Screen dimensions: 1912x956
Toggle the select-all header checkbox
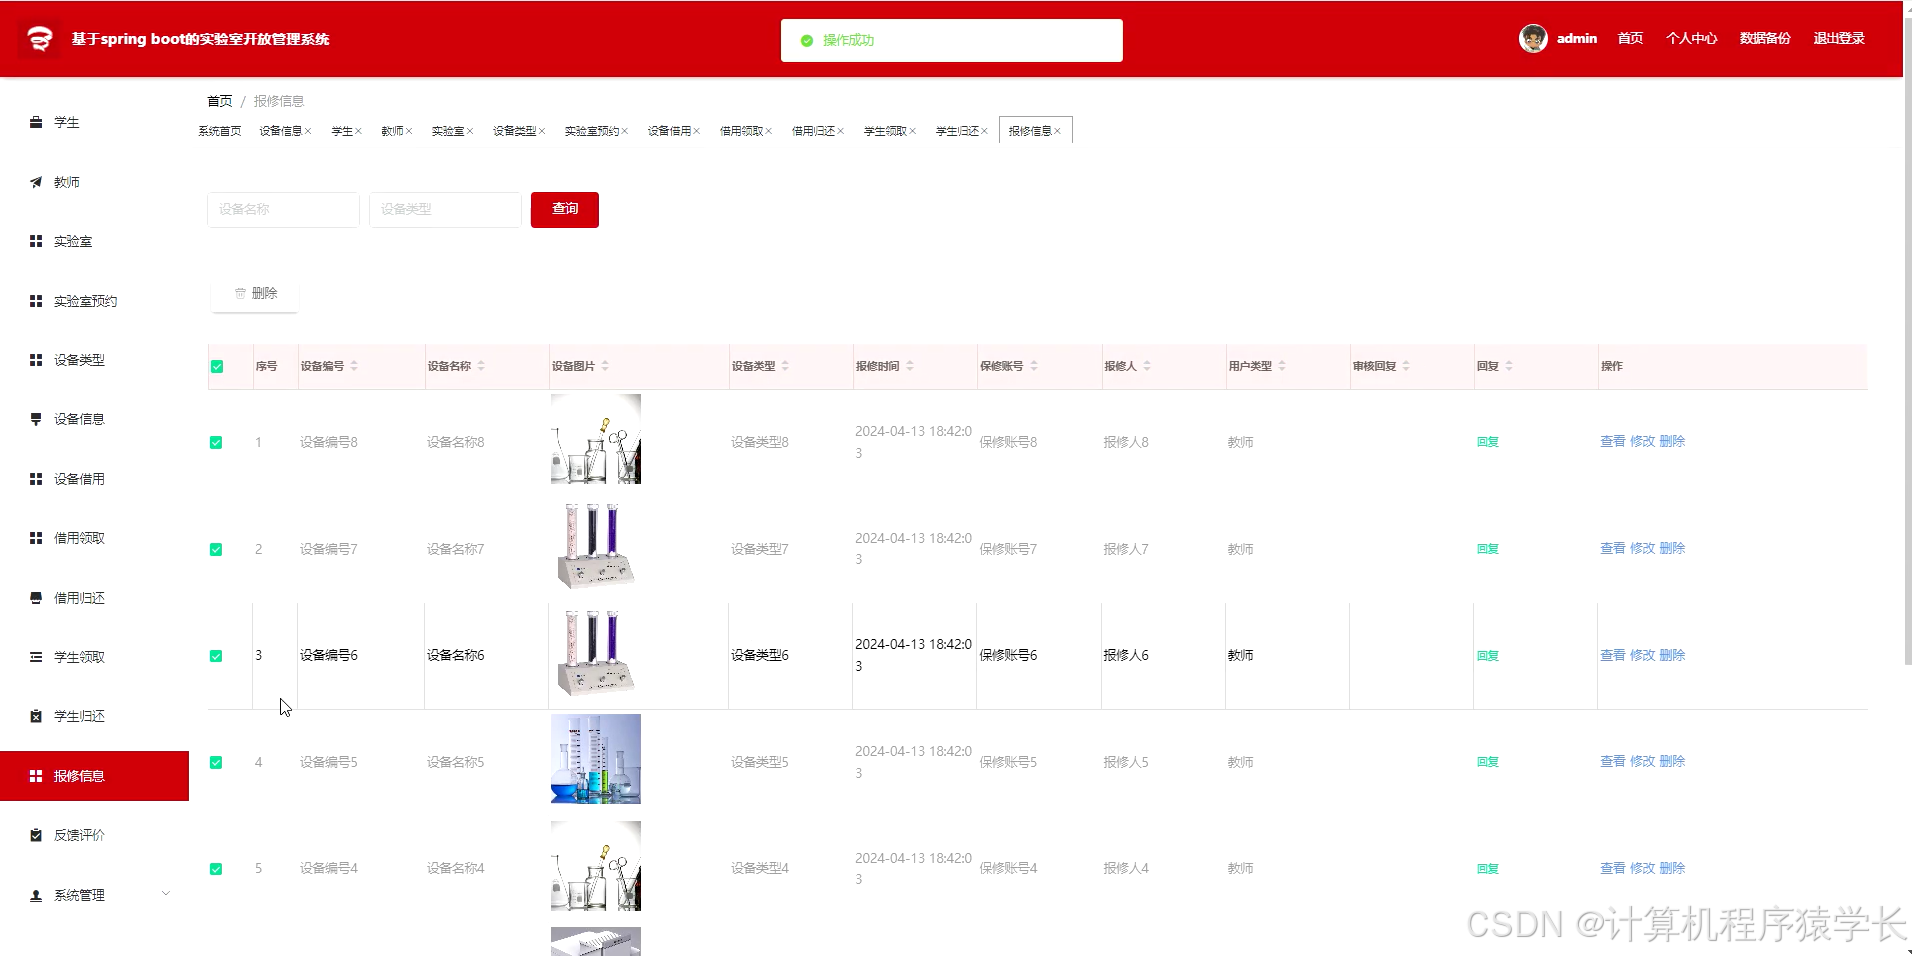pyautogui.click(x=217, y=366)
